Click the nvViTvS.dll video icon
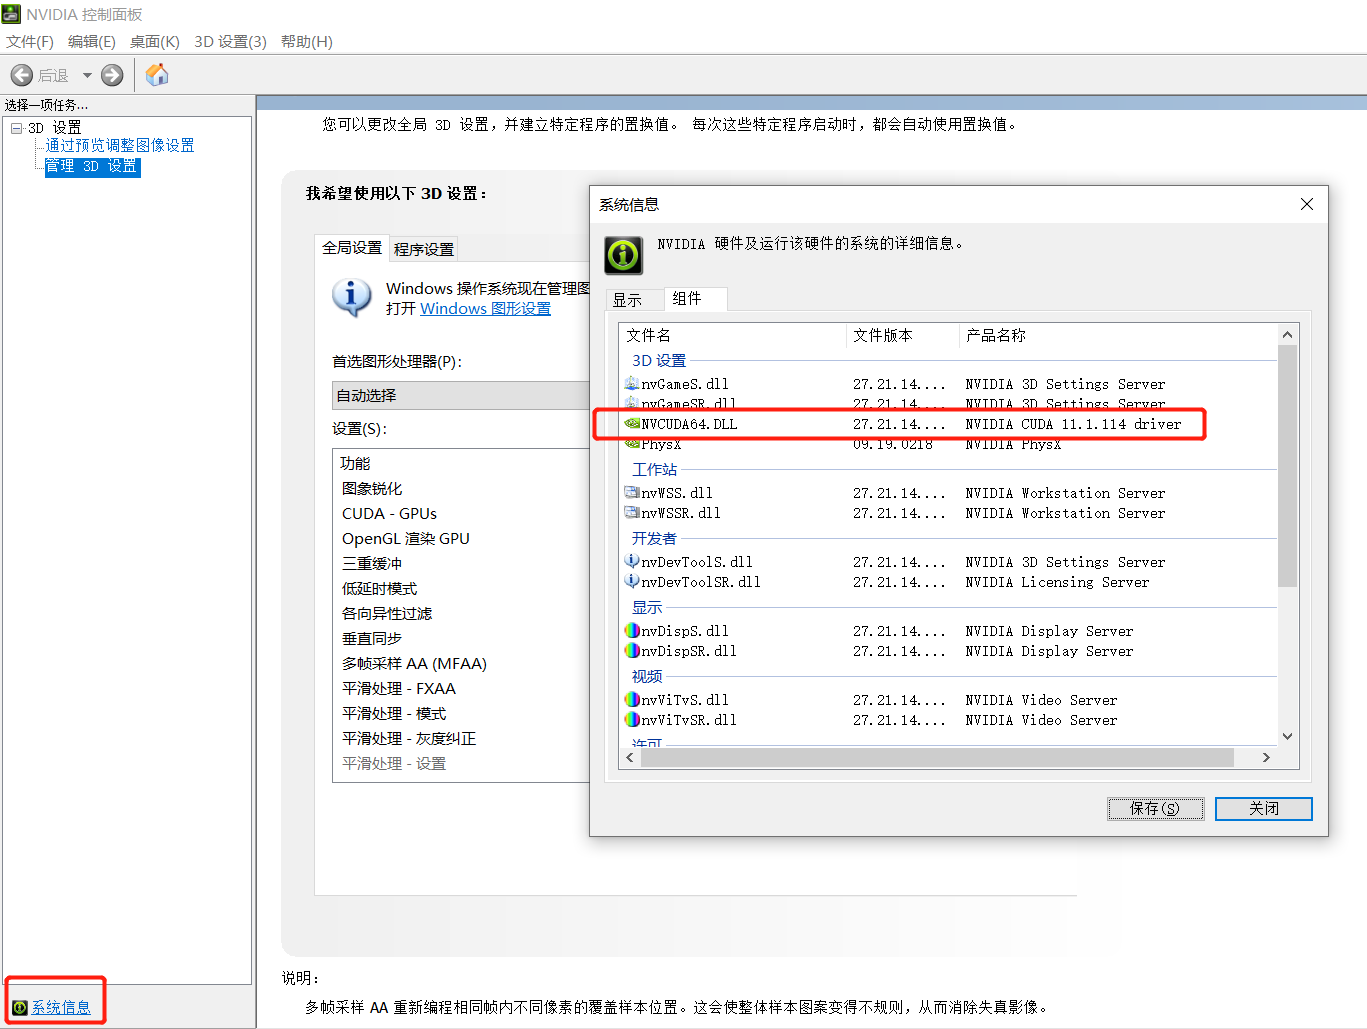 [x=632, y=700]
